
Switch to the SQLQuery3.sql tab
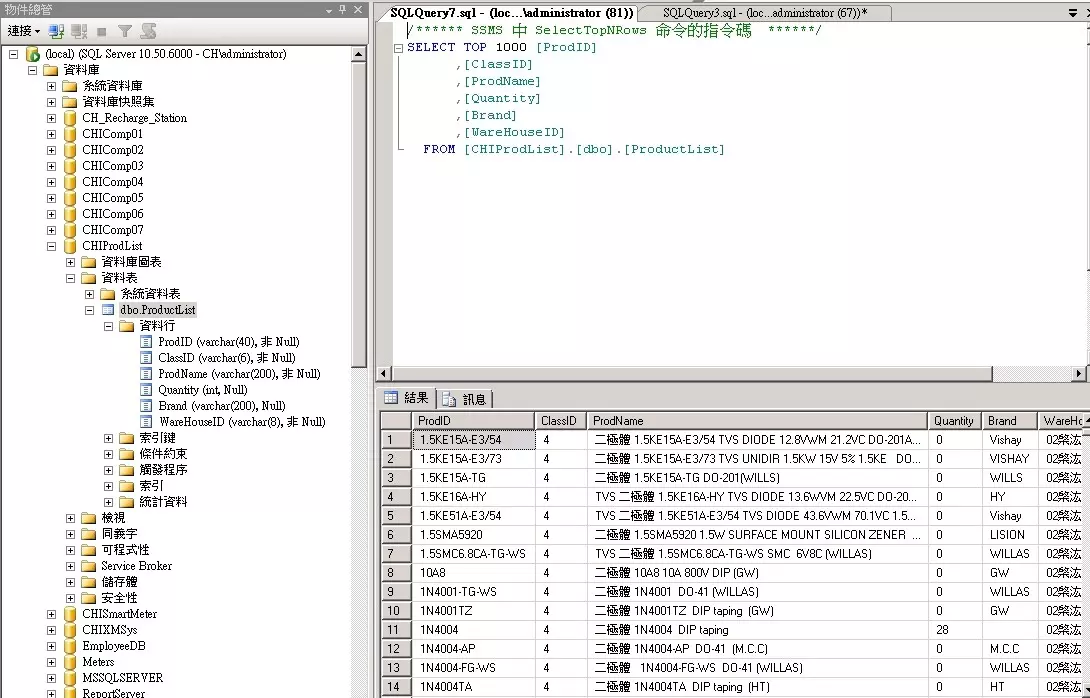click(x=762, y=13)
